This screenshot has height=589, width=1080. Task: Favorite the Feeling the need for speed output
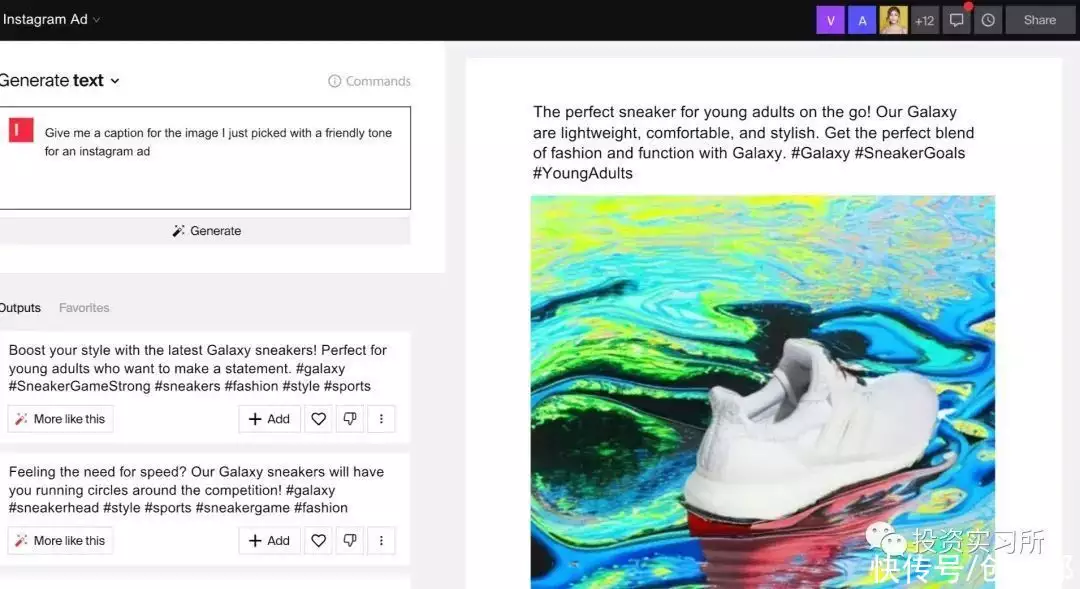(318, 541)
